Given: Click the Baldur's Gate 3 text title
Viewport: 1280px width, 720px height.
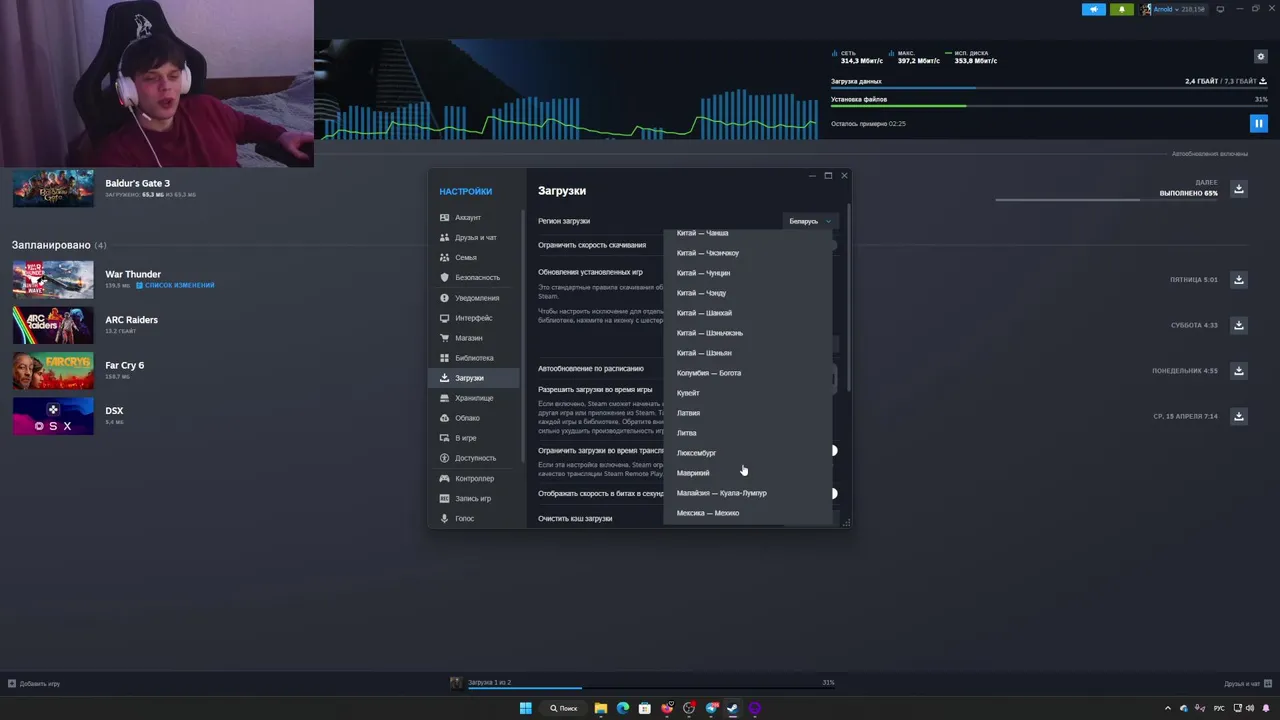Looking at the screenshot, I should point(137,183).
